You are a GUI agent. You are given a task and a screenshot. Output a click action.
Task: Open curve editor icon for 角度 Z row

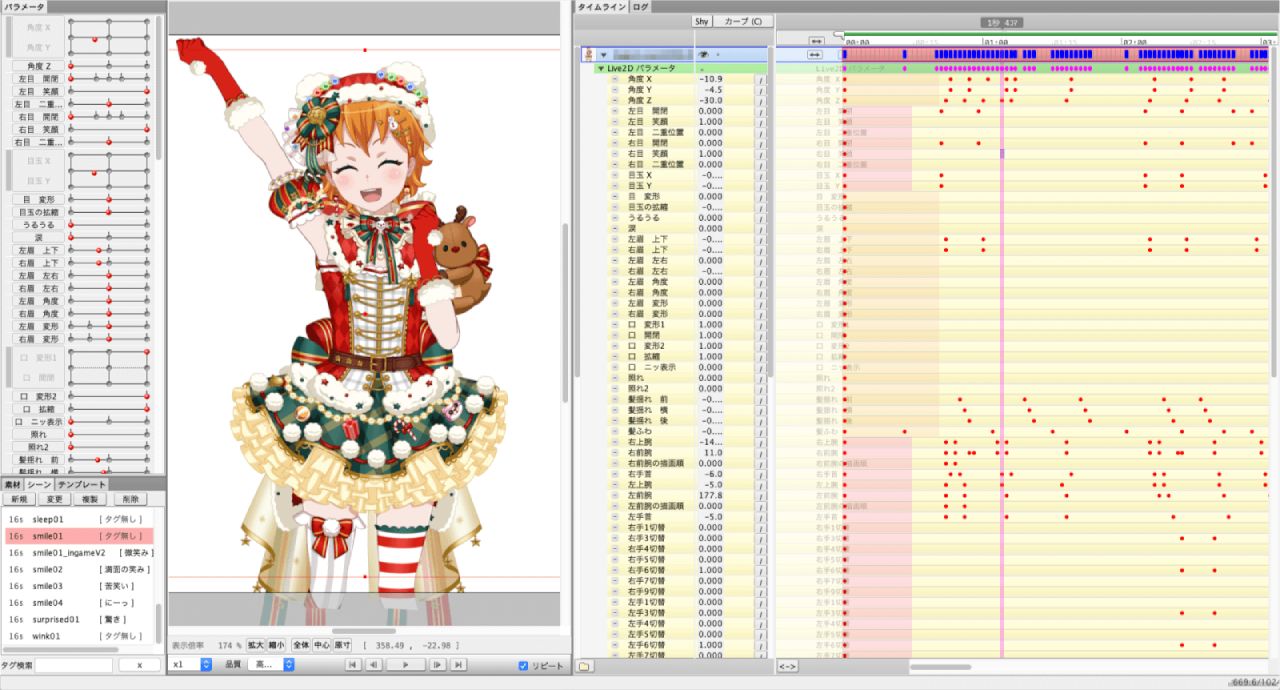760,101
